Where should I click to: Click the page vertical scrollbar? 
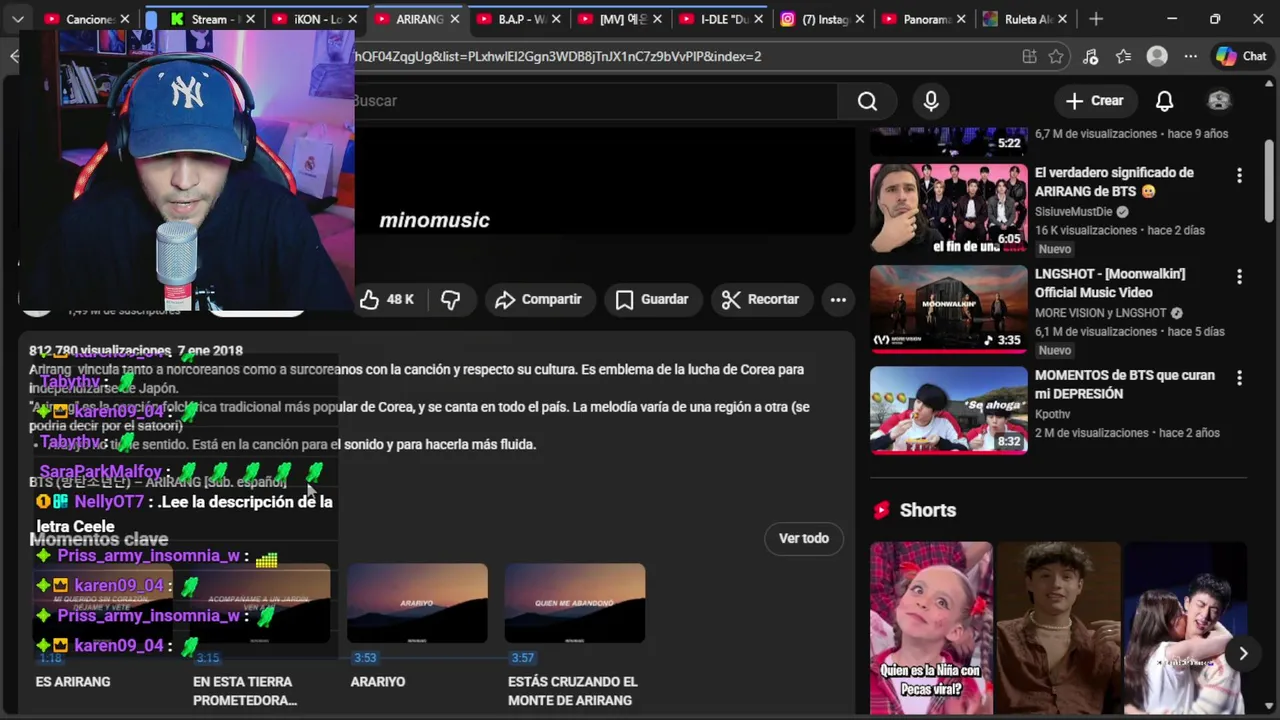pyautogui.click(x=1270, y=180)
